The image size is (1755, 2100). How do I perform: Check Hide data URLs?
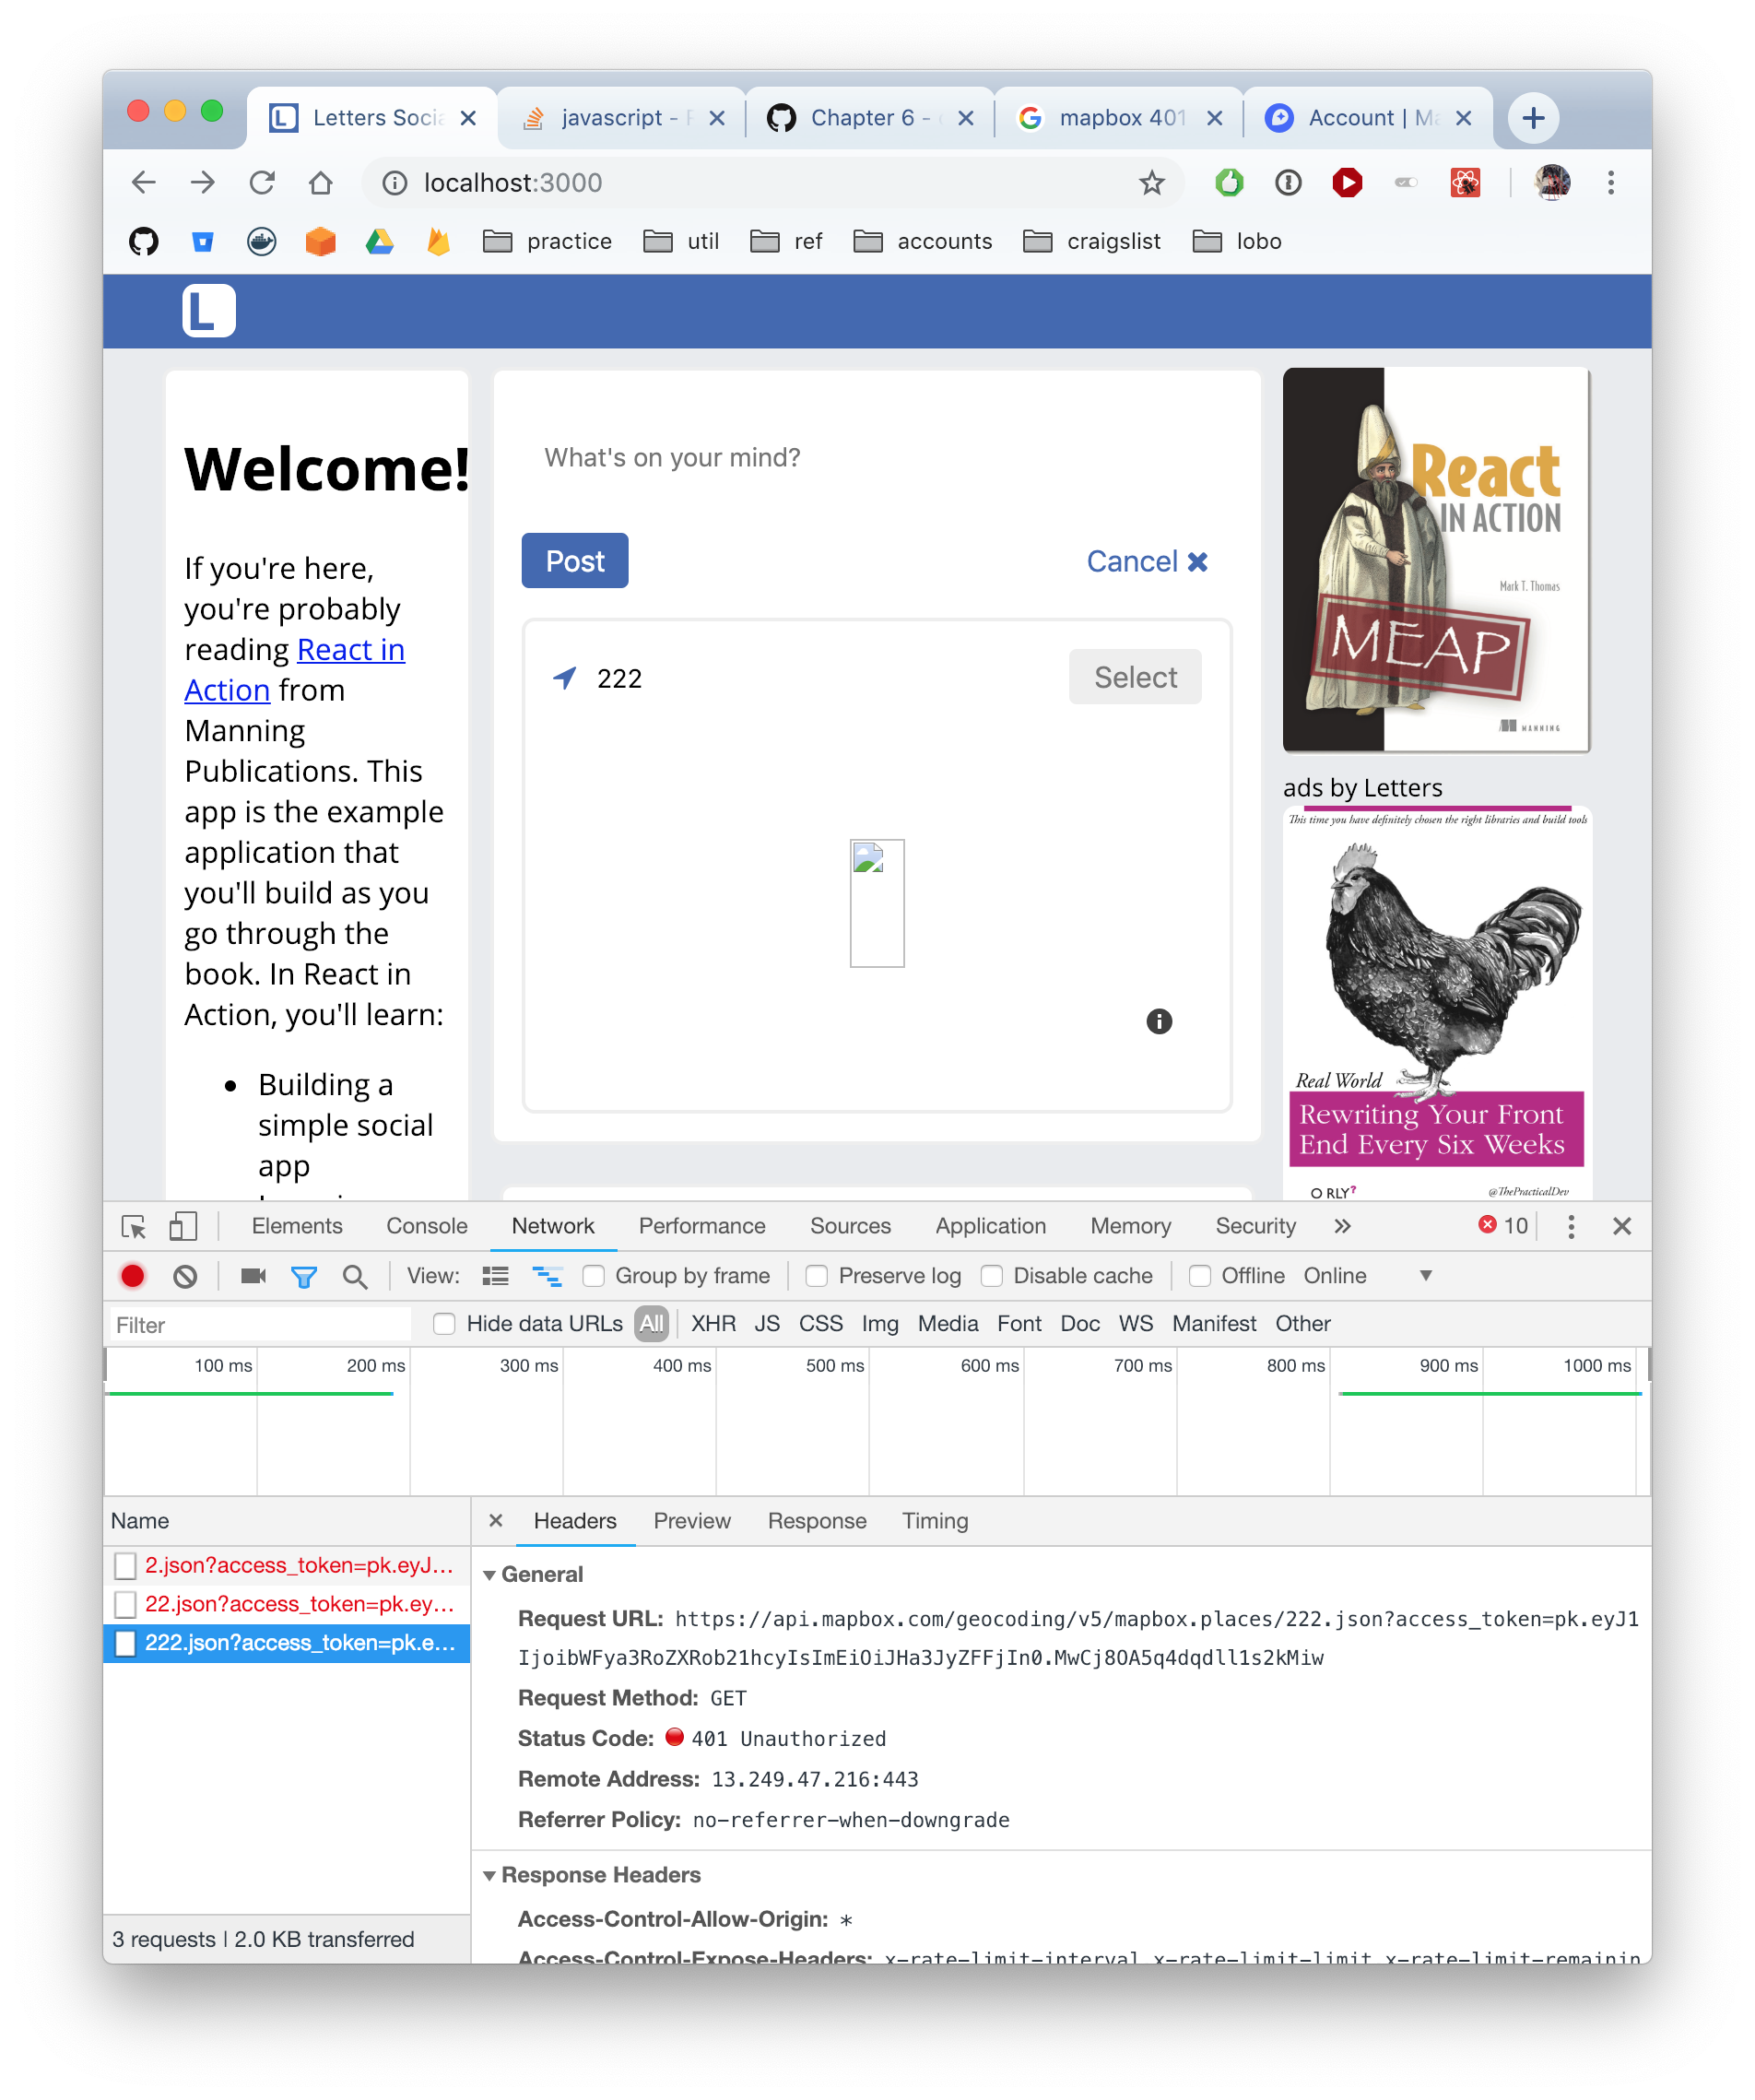pyautogui.click(x=445, y=1324)
